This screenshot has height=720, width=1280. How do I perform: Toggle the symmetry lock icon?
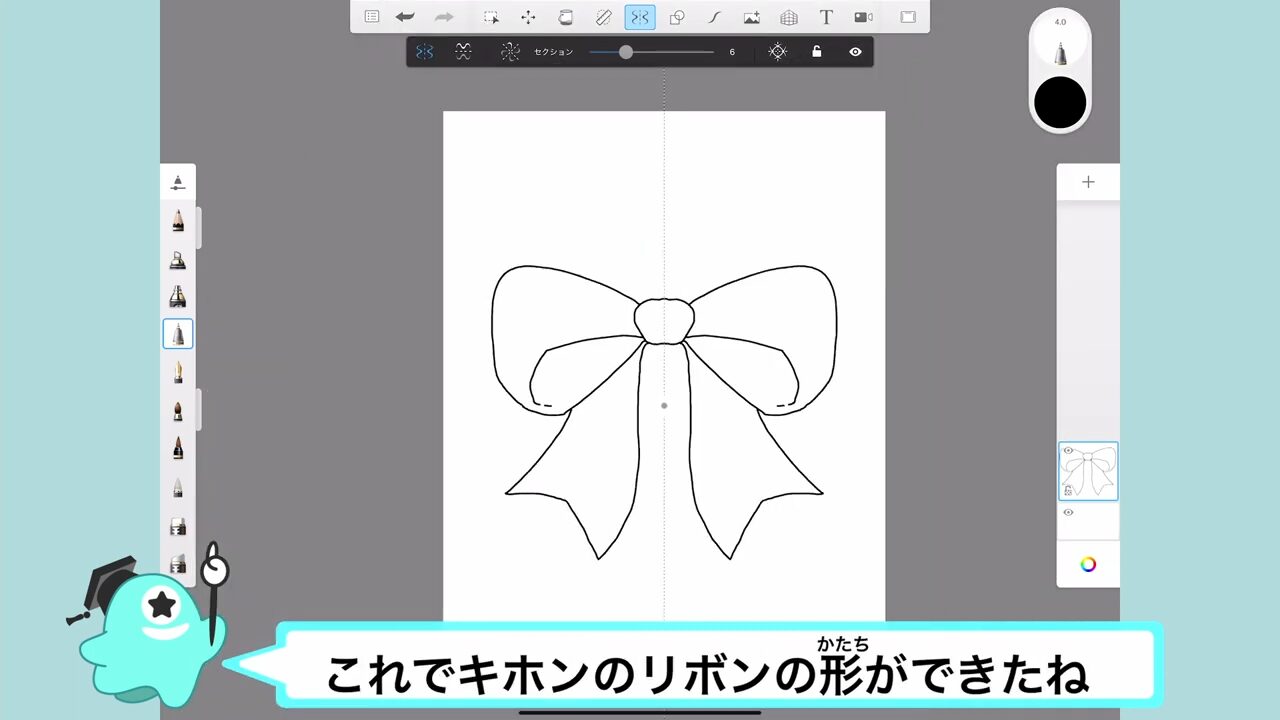point(817,52)
